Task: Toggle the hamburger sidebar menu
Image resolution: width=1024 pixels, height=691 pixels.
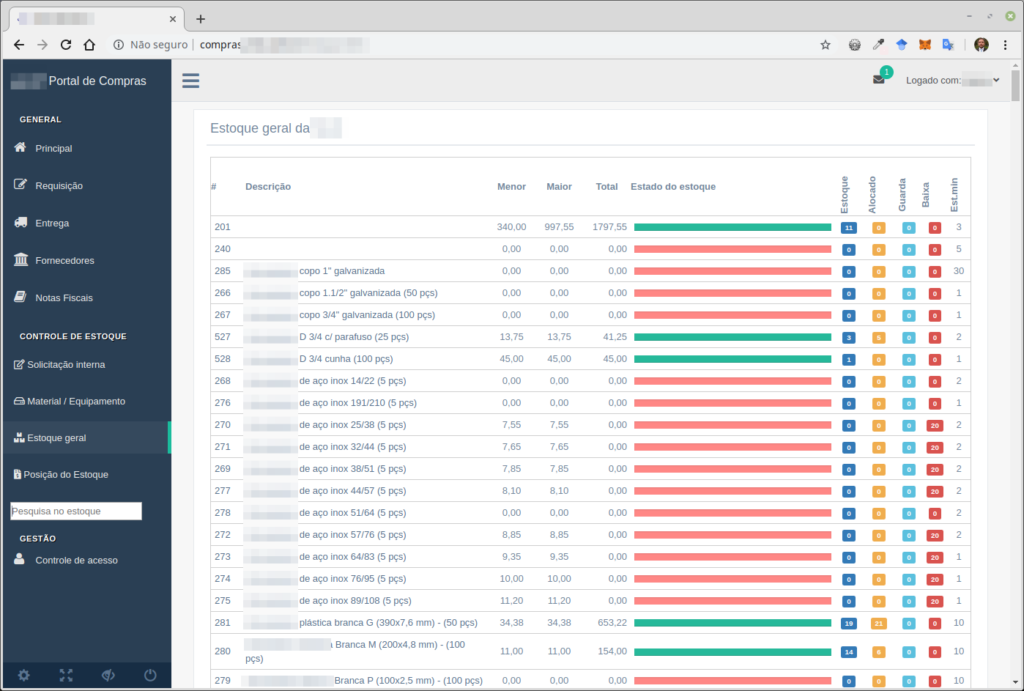Action: tap(190, 81)
